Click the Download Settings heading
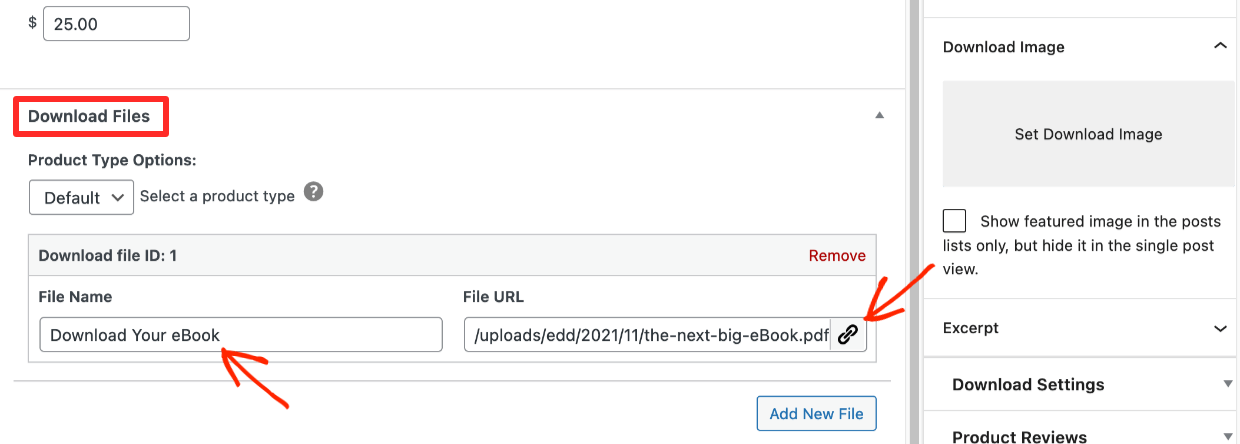Image resolution: width=1240 pixels, height=444 pixels. (1028, 385)
